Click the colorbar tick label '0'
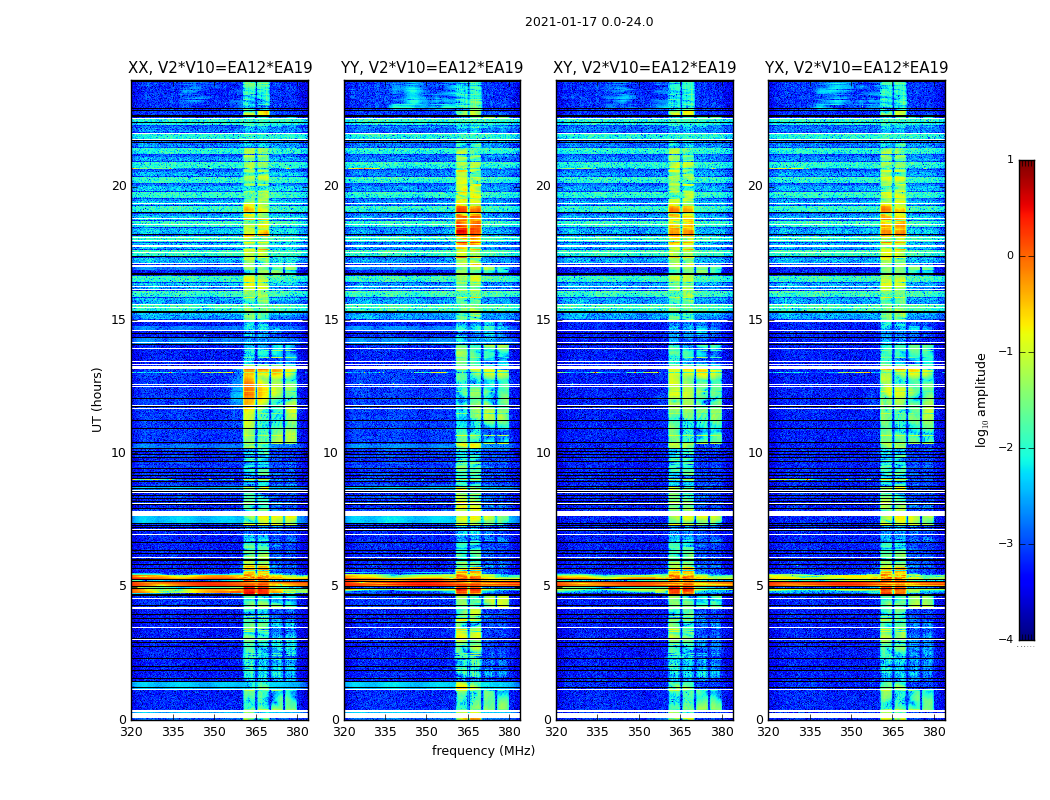 point(1010,256)
